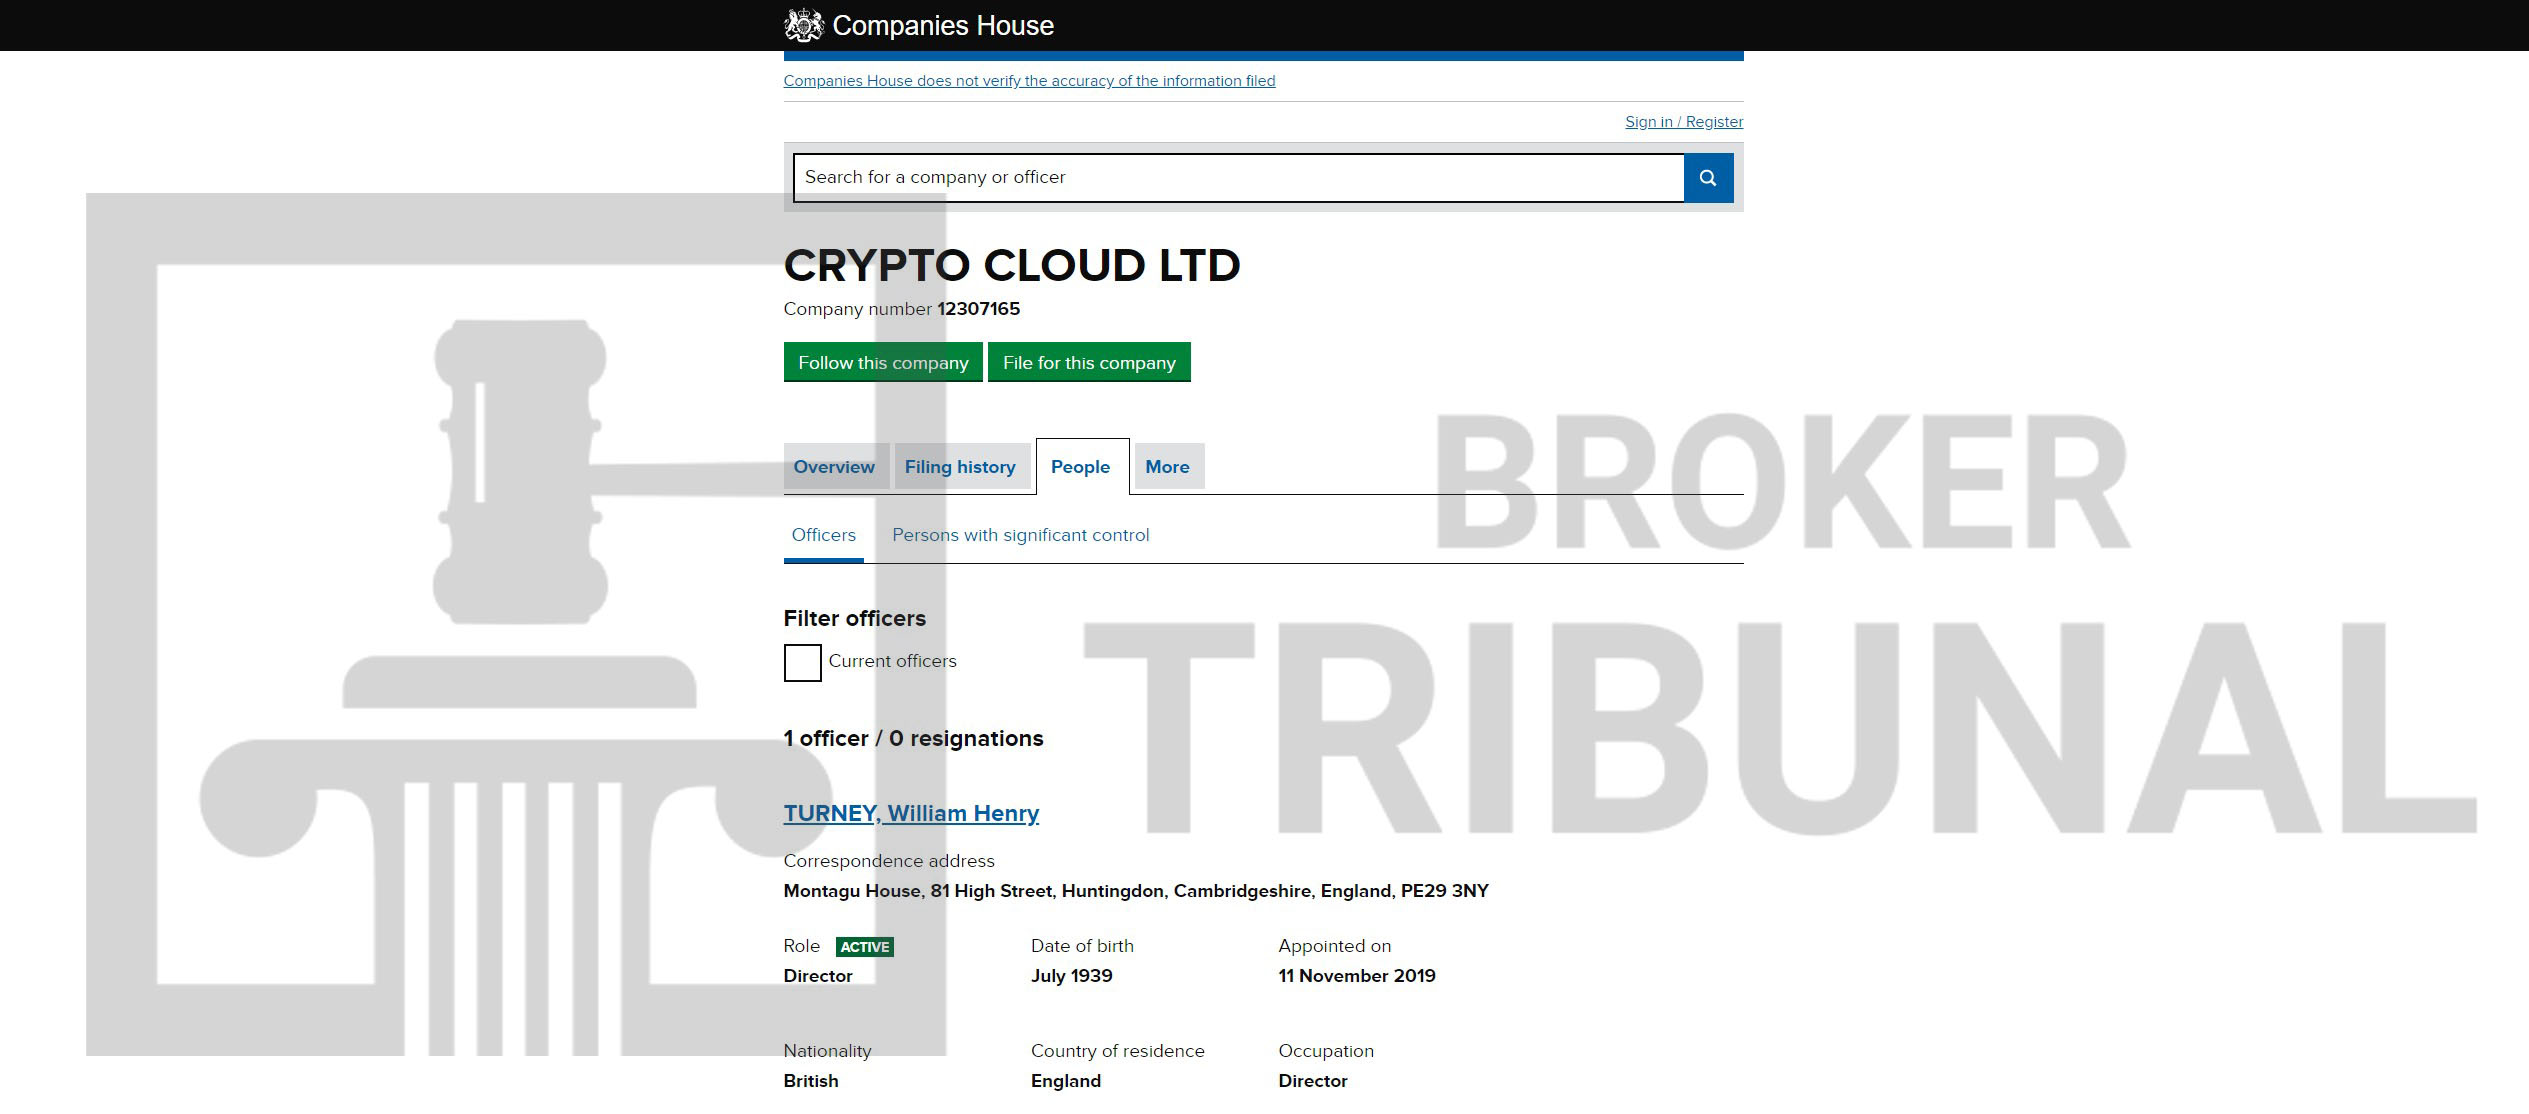Image resolution: width=2529 pixels, height=1114 pixels.
Task: Click the magnifier search button
Action: tap(1708, 177)
